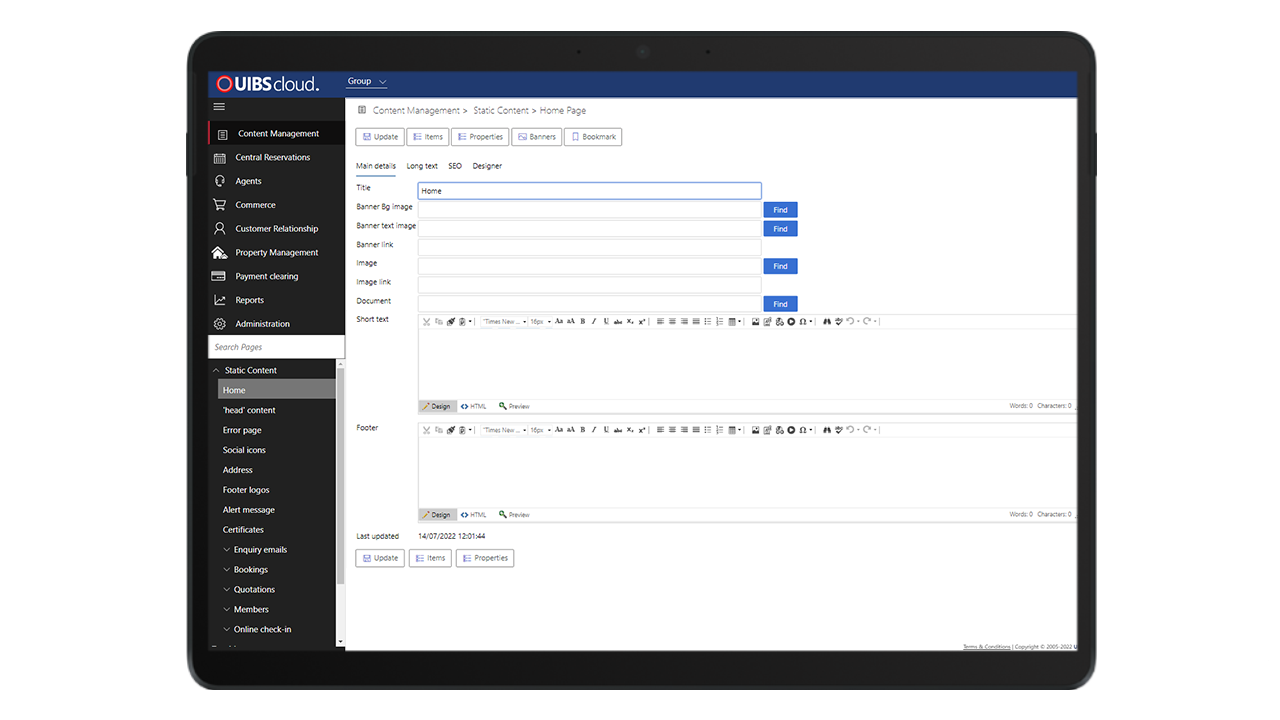Select Social icons in sidebar tree
The height and width of the screenshot is (720, 1280).
244,450
